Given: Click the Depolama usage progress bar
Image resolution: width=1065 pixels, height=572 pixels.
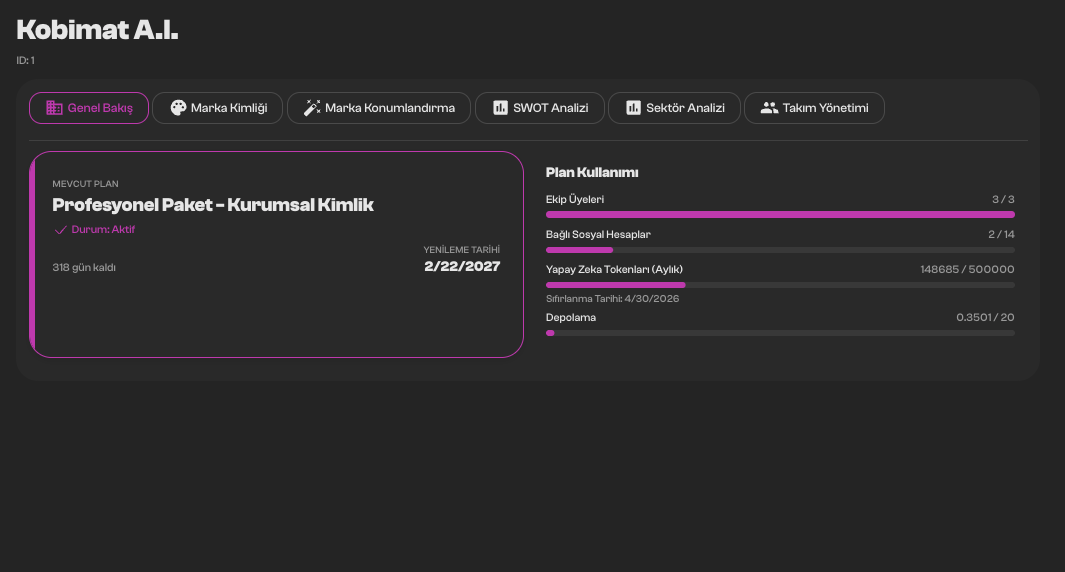Looking at the screenshot, I should (780, 333).
